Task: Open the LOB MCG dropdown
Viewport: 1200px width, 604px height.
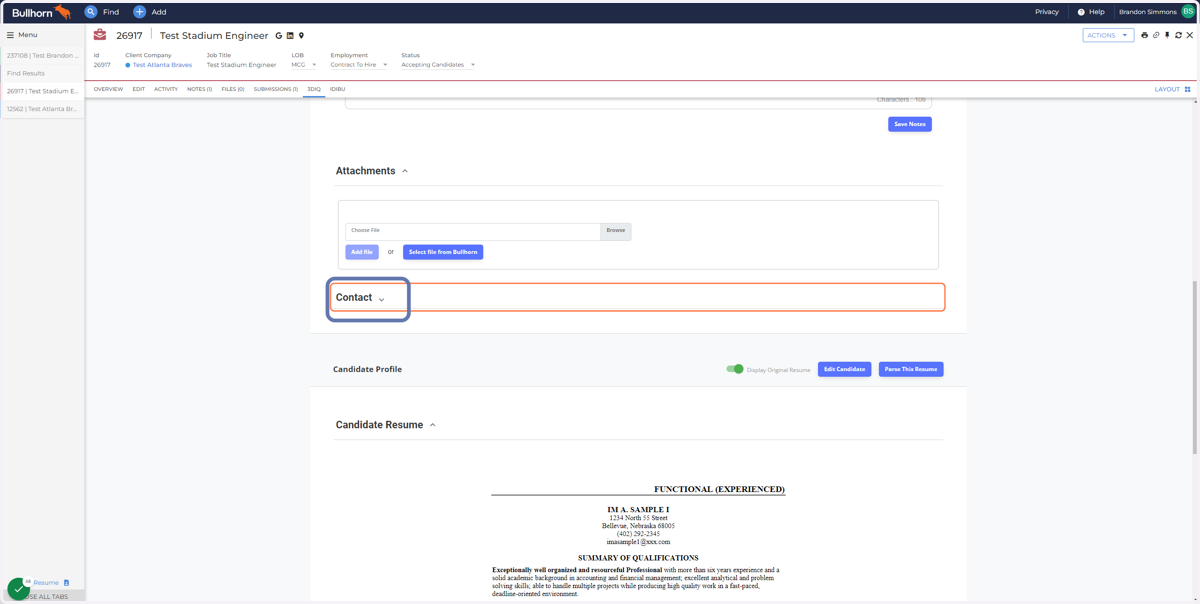Action: tap(304, 65)
